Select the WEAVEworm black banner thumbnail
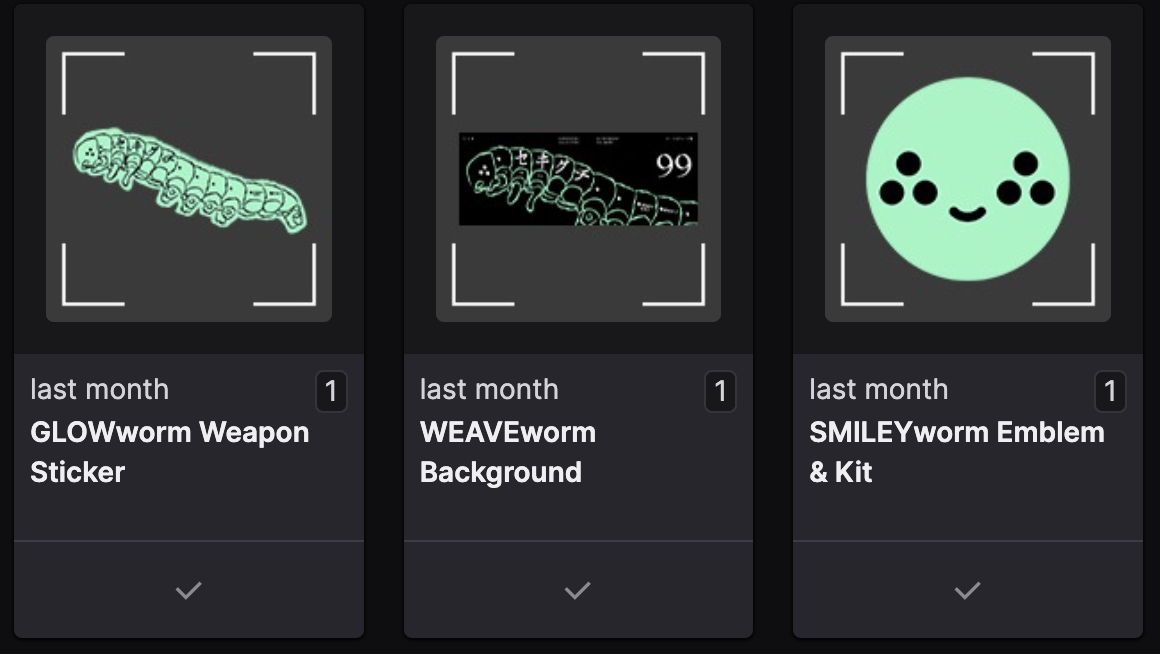 578,179
